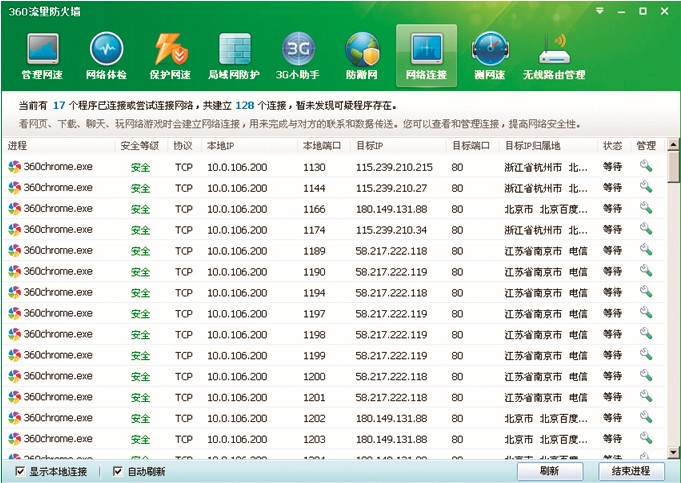Sort by the 本地端口 column header
The width and height of the screenshot is (681, 483).
324,146
